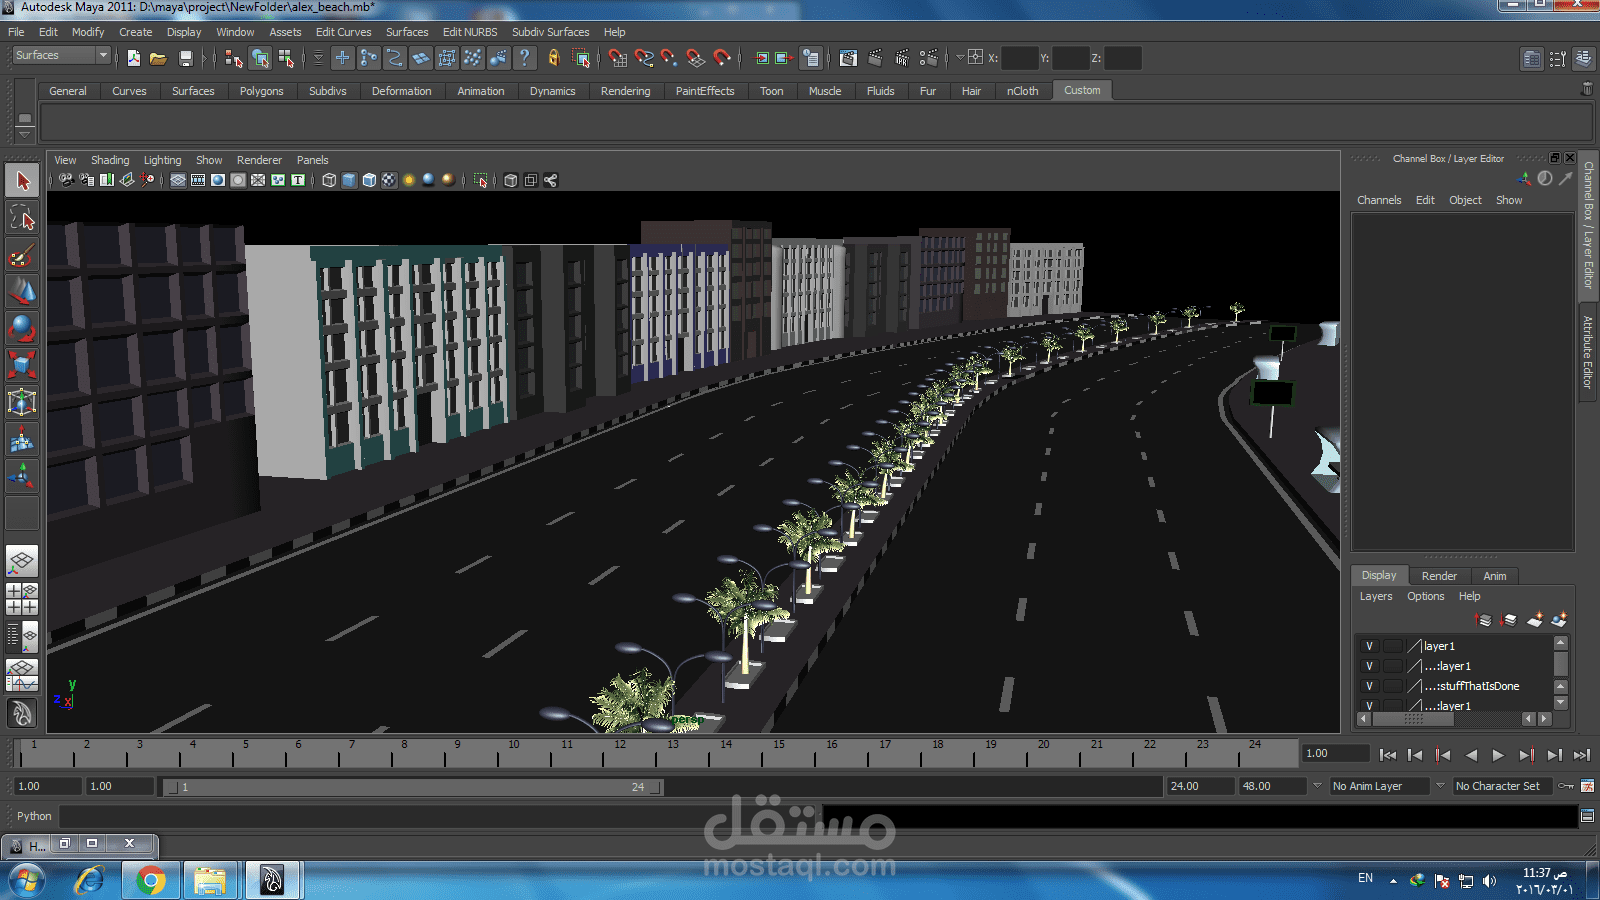Click the Snap to grids magnet icon
The image size is (1600, 900).
pos(618,58)
